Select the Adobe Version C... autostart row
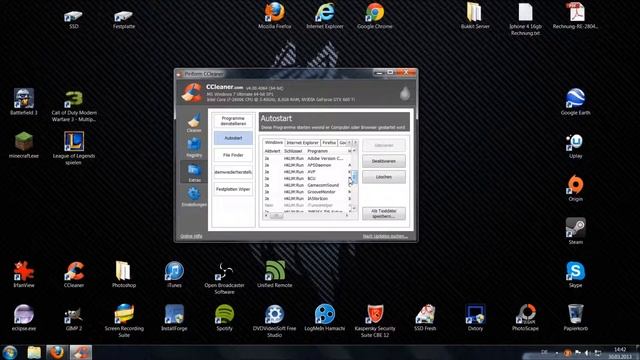 307,158
